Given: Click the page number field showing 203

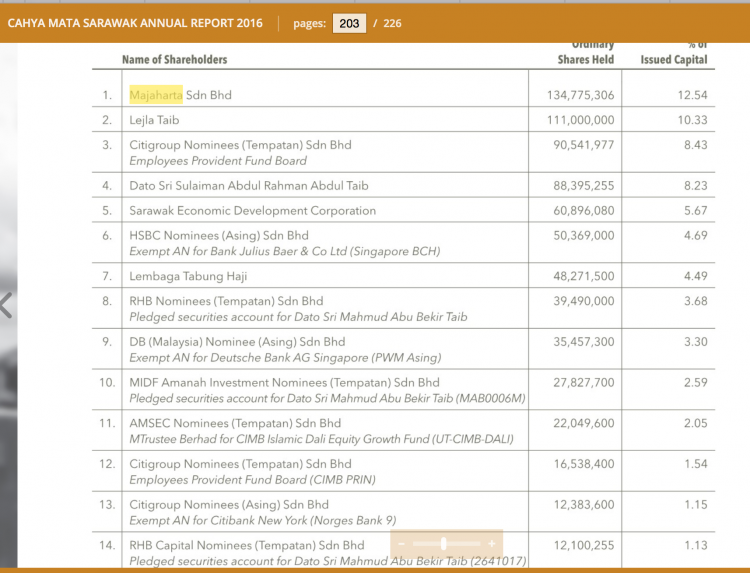Looking at the screenshot, I should (x=349, y=23).
